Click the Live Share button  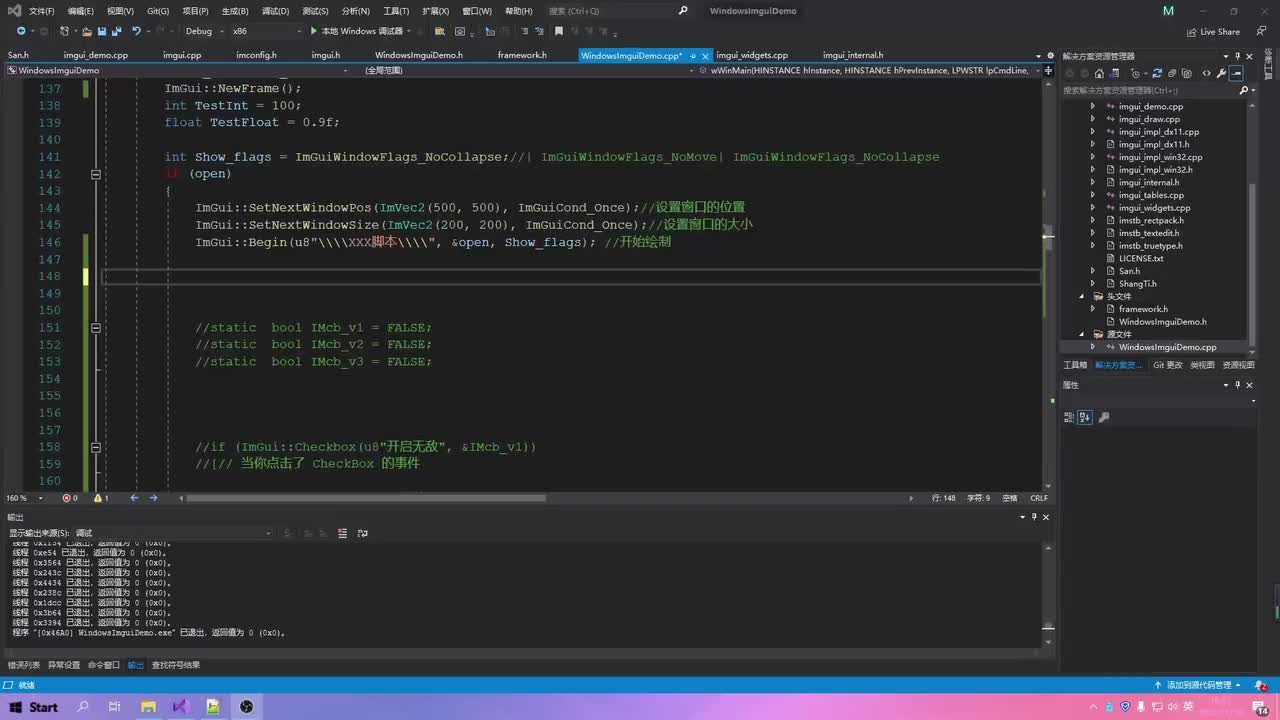[1213, 31]
